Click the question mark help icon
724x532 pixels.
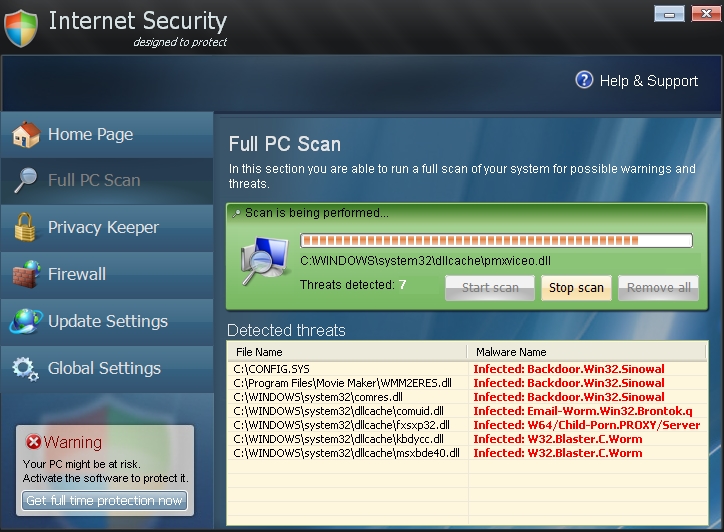584,80
